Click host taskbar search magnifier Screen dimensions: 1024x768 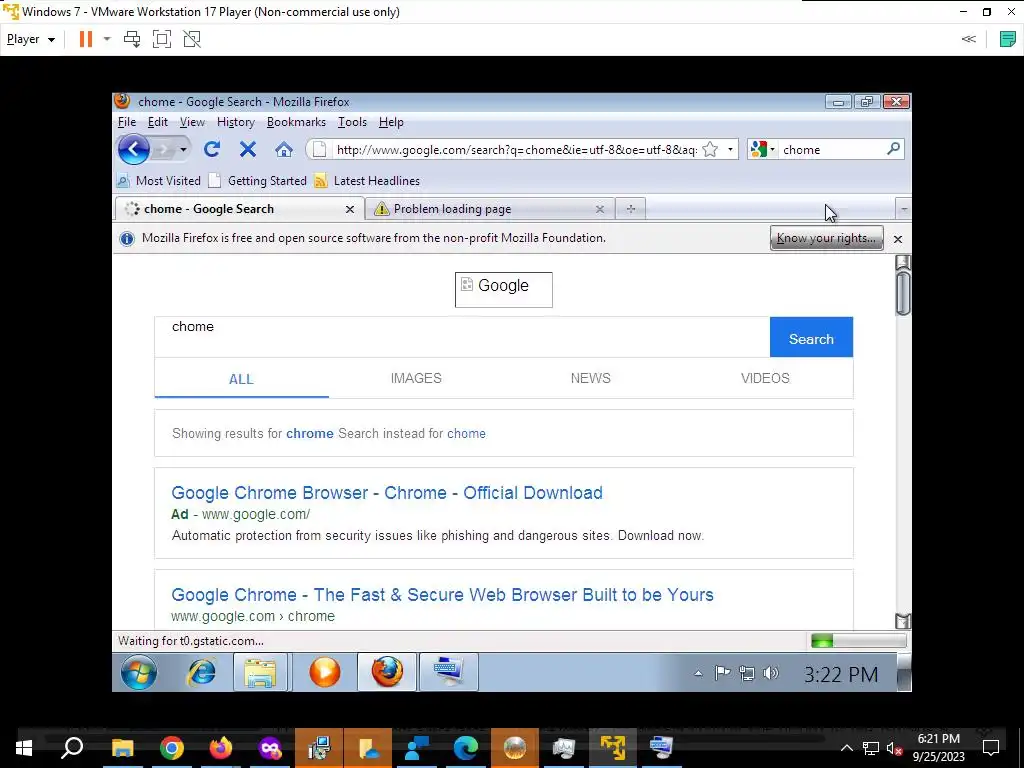(72, 747)
